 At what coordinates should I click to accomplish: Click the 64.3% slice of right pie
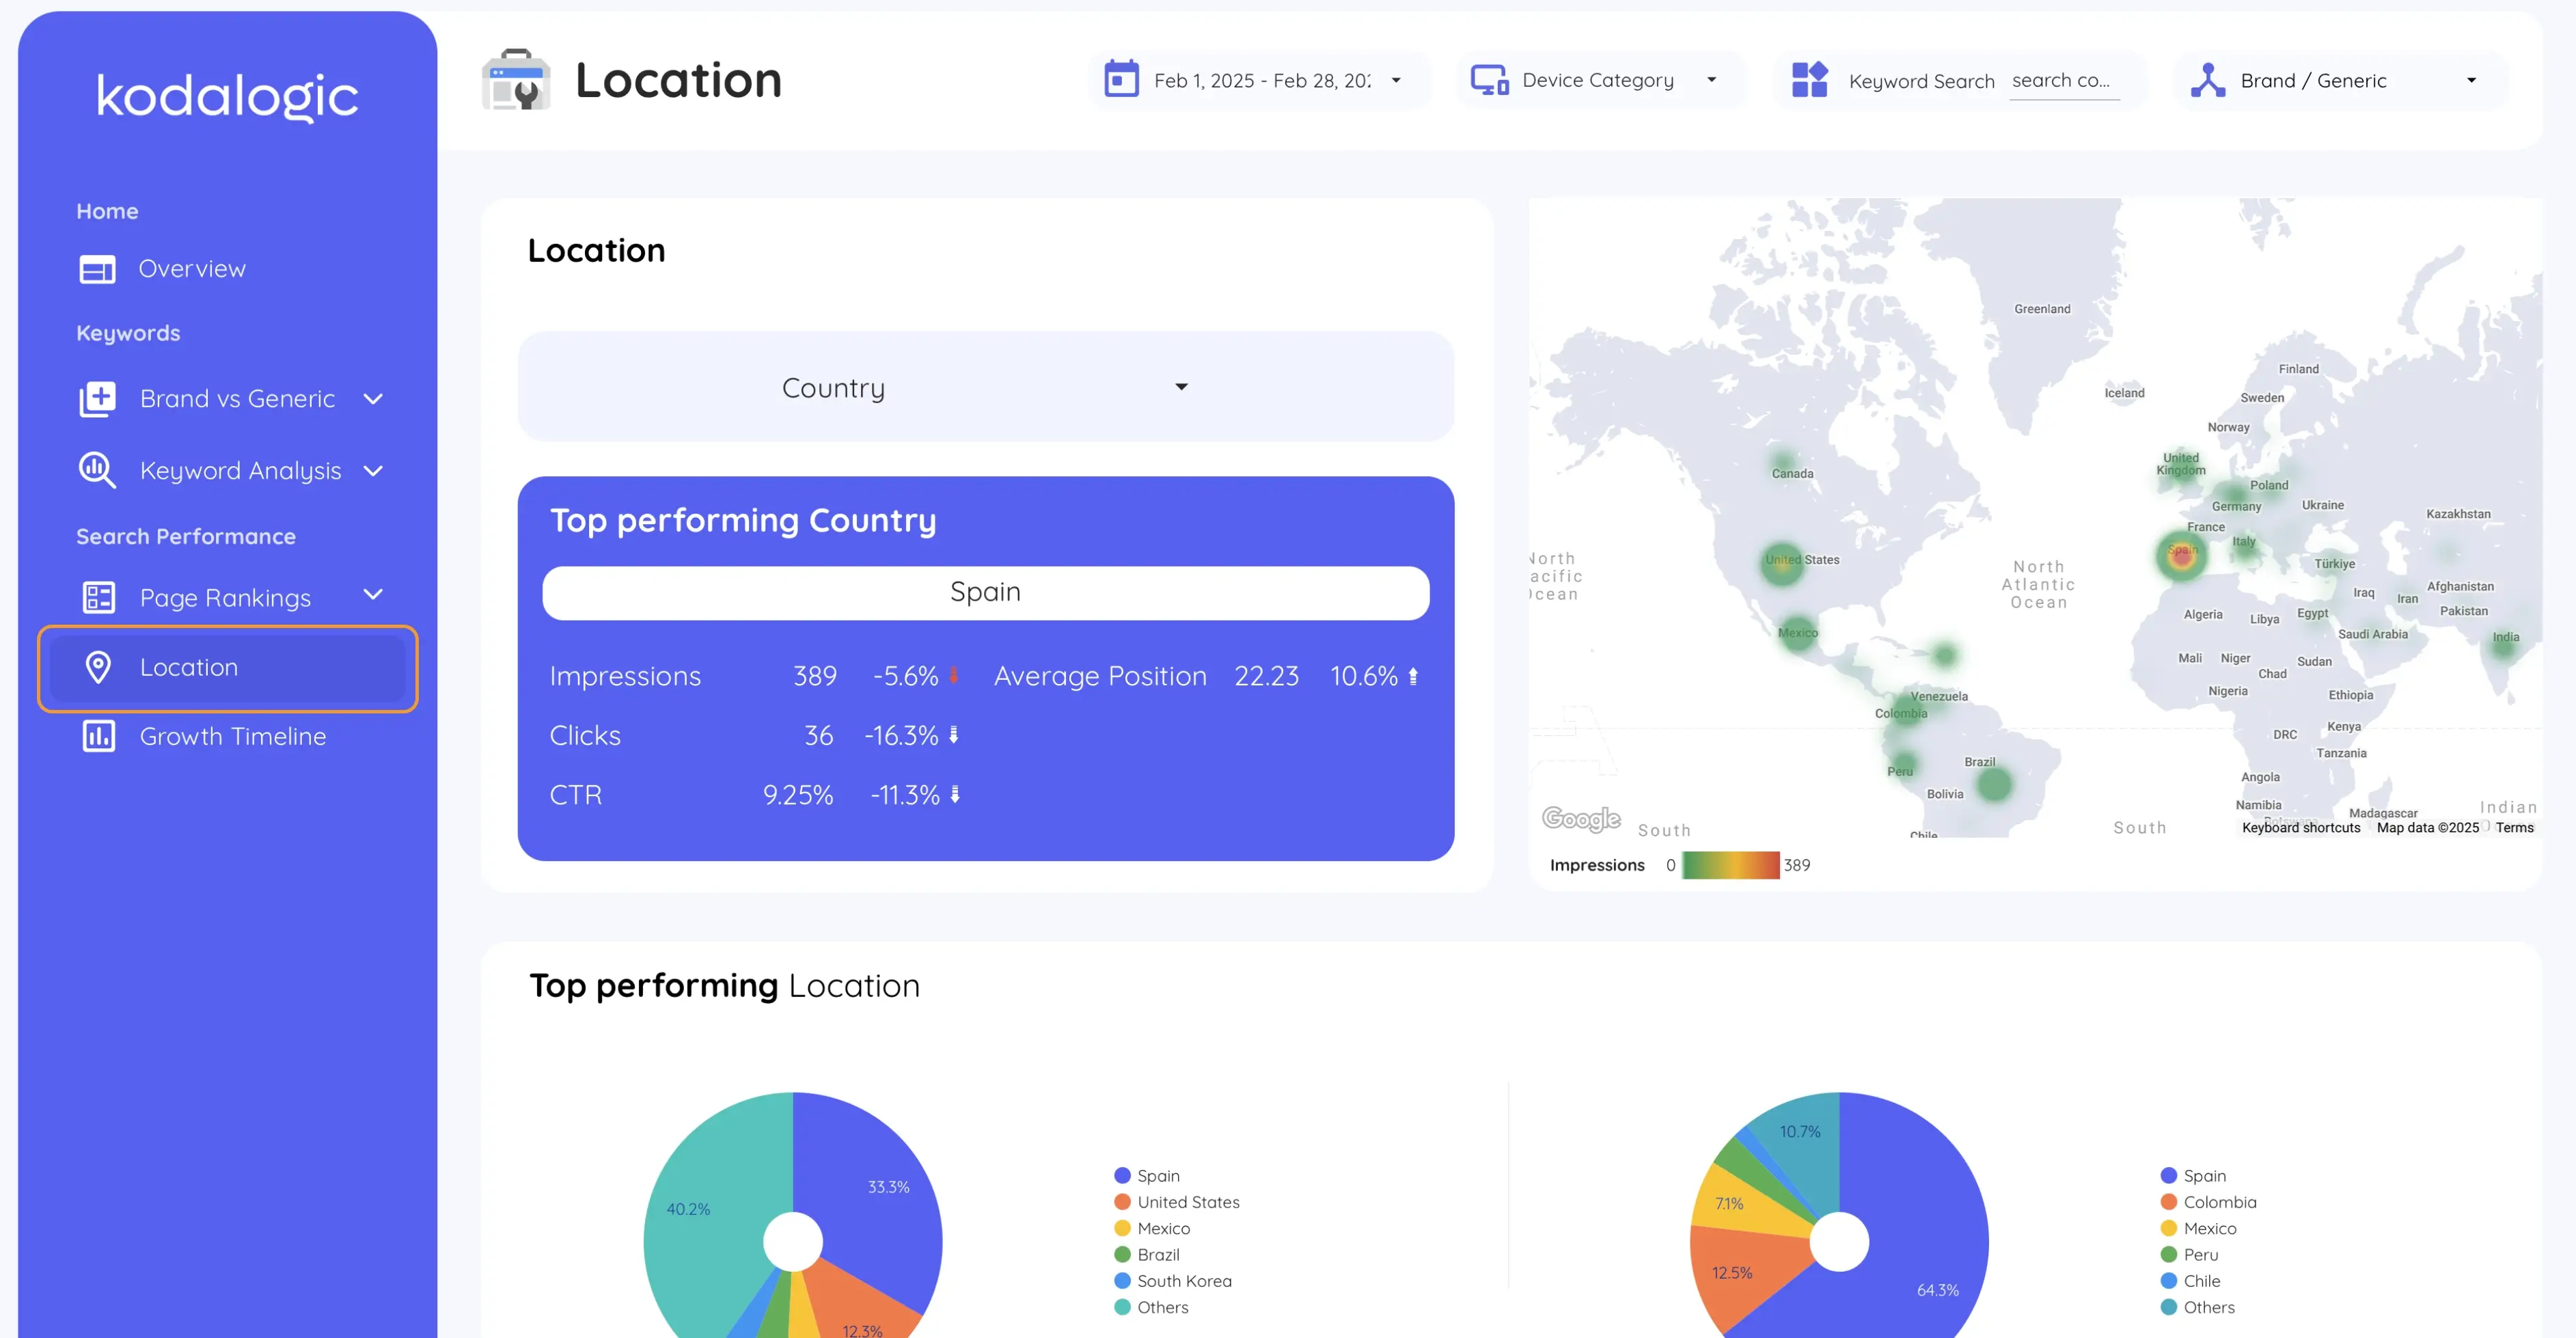click(x=1937, y=1290)
